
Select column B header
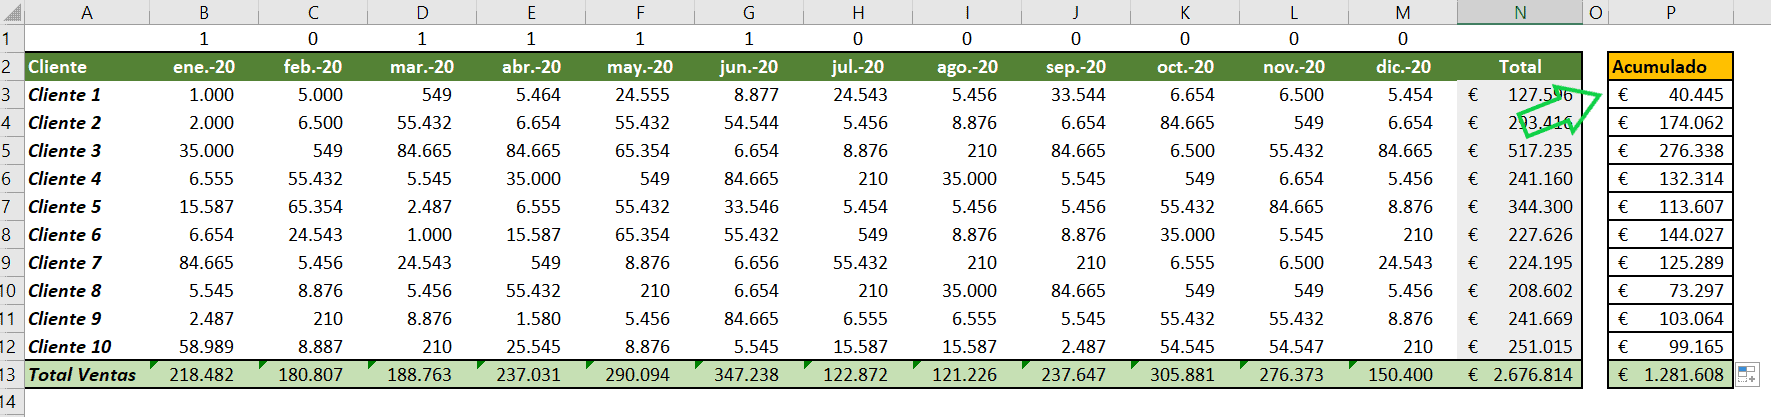204,12
